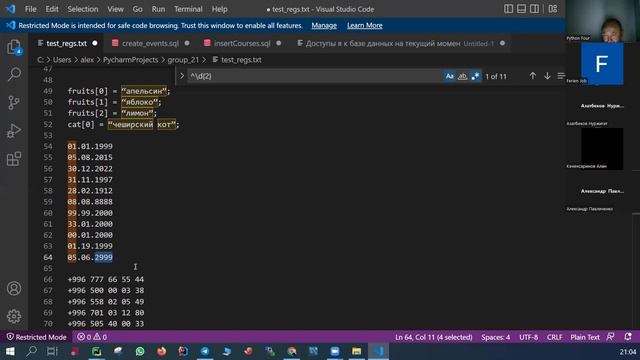Open the Explorer view in activity bar
Image resolution: width=640 pixels, height=360 pixels.
point(14,47)
